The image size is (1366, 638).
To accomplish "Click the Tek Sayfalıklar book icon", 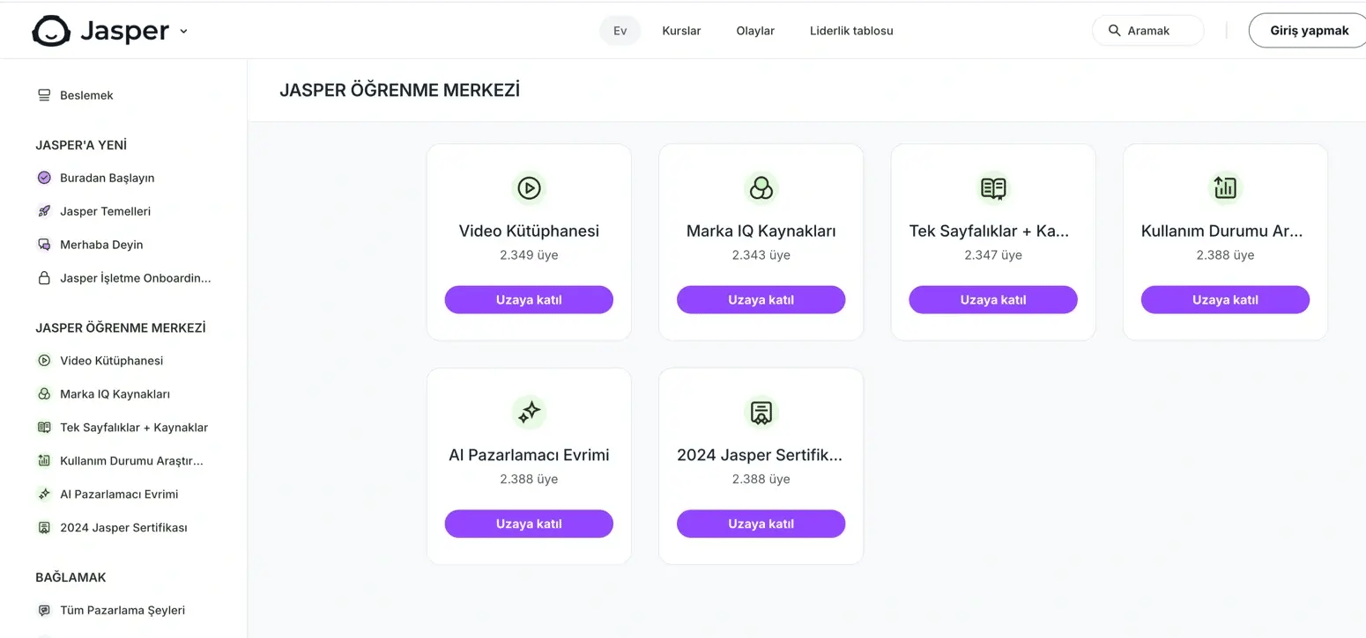I will 993,188.
